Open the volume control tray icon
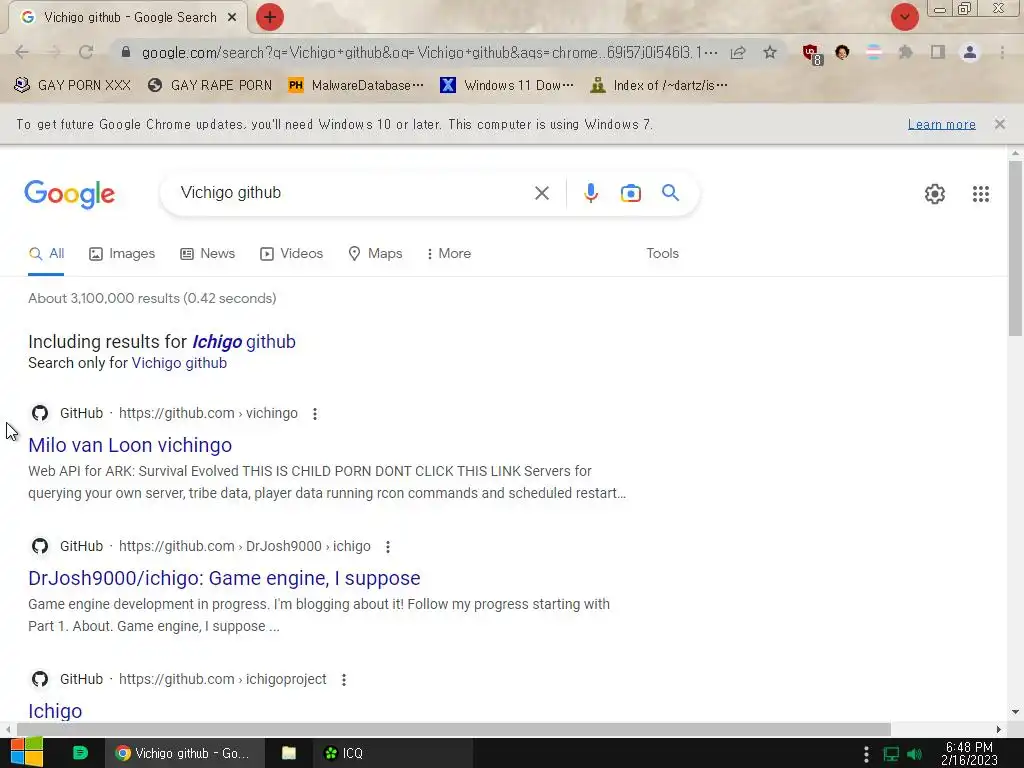The image size is (1024, 768). (x=915, y=754)
